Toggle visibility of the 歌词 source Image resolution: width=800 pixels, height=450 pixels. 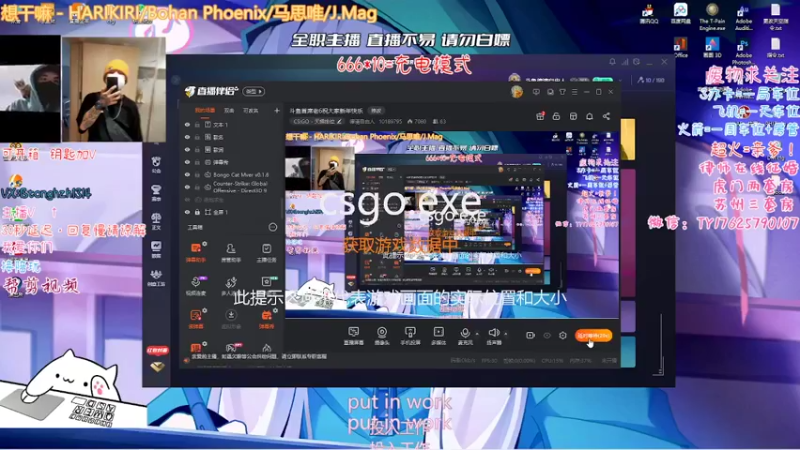click(187, 149)
